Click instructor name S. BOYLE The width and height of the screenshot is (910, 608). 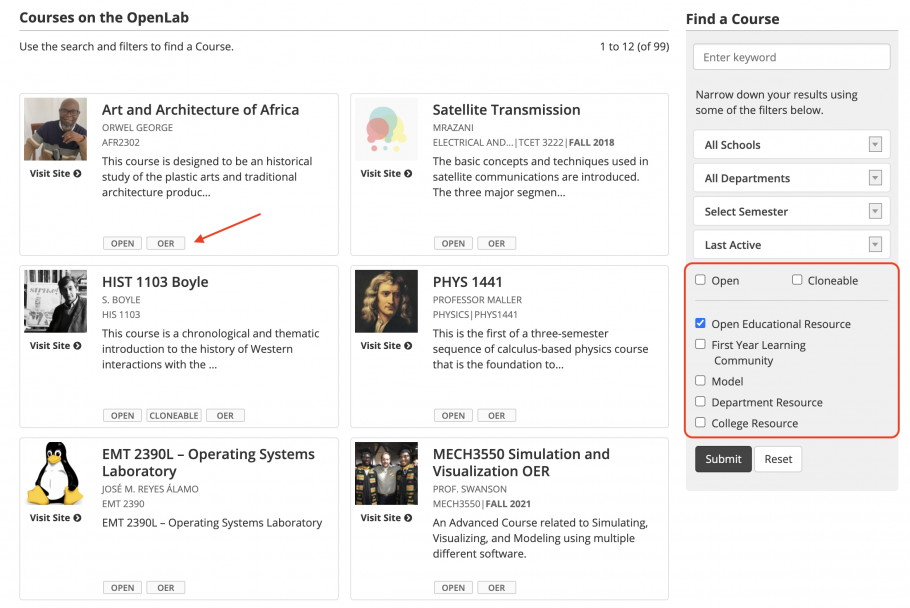point(121,300)
